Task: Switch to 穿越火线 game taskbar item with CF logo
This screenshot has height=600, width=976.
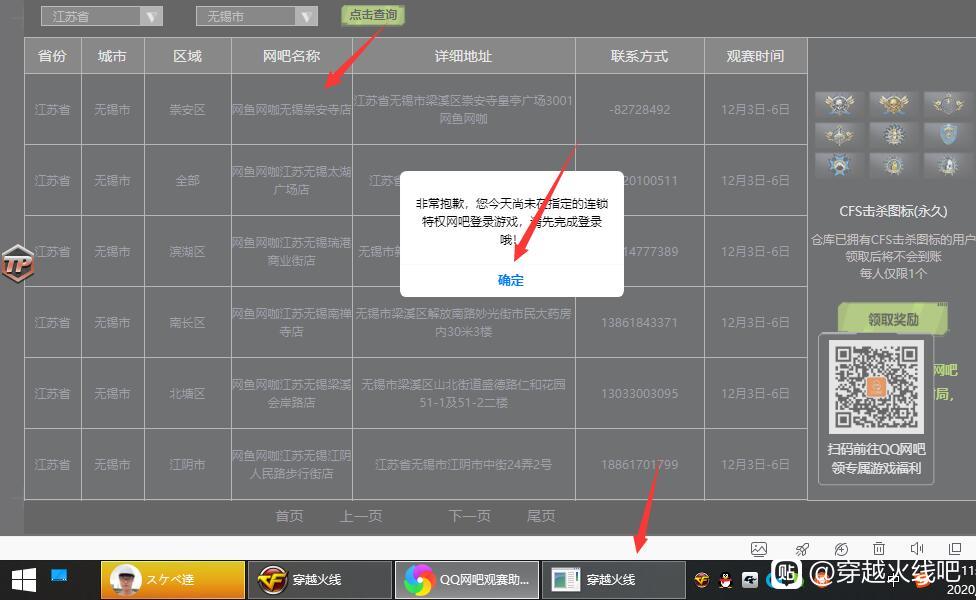Action: [x=320, y=580]
